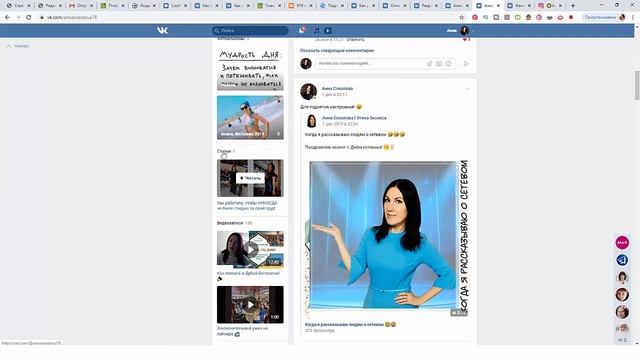The height and width of the screenshot is (360, 640).
Task: Click the reposted community avatar
Action: 311,121
